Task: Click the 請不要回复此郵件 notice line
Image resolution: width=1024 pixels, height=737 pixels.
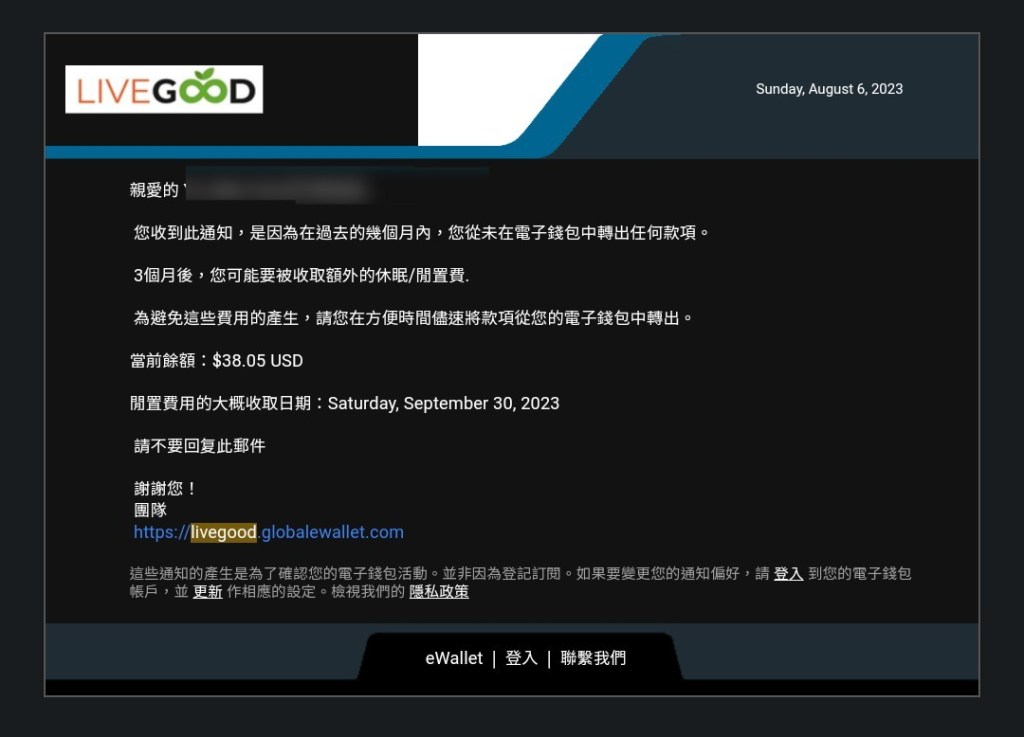Action: pos(200,446)
